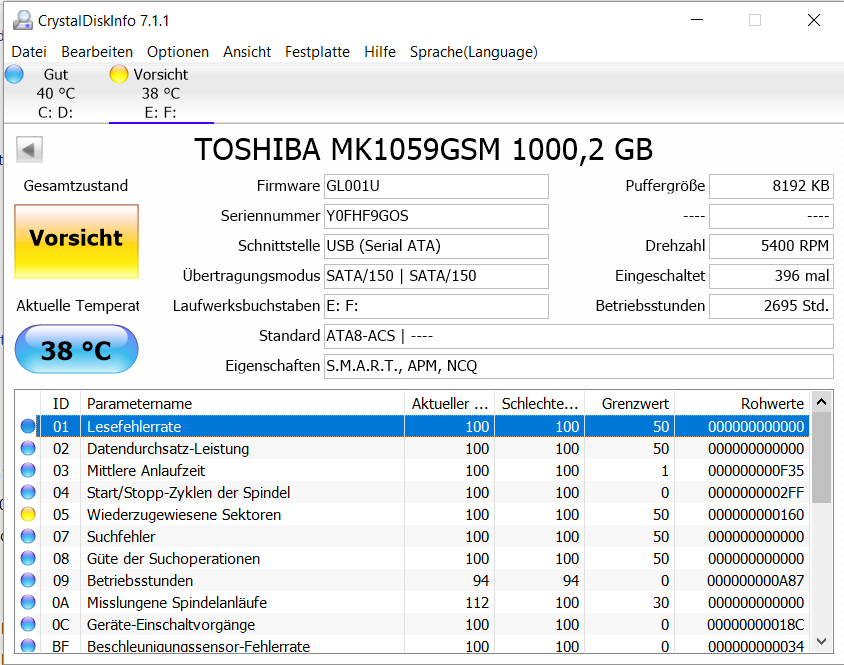Select the Suchfehler row name
Screen dimensions: 844x665
tap(121, 537)
